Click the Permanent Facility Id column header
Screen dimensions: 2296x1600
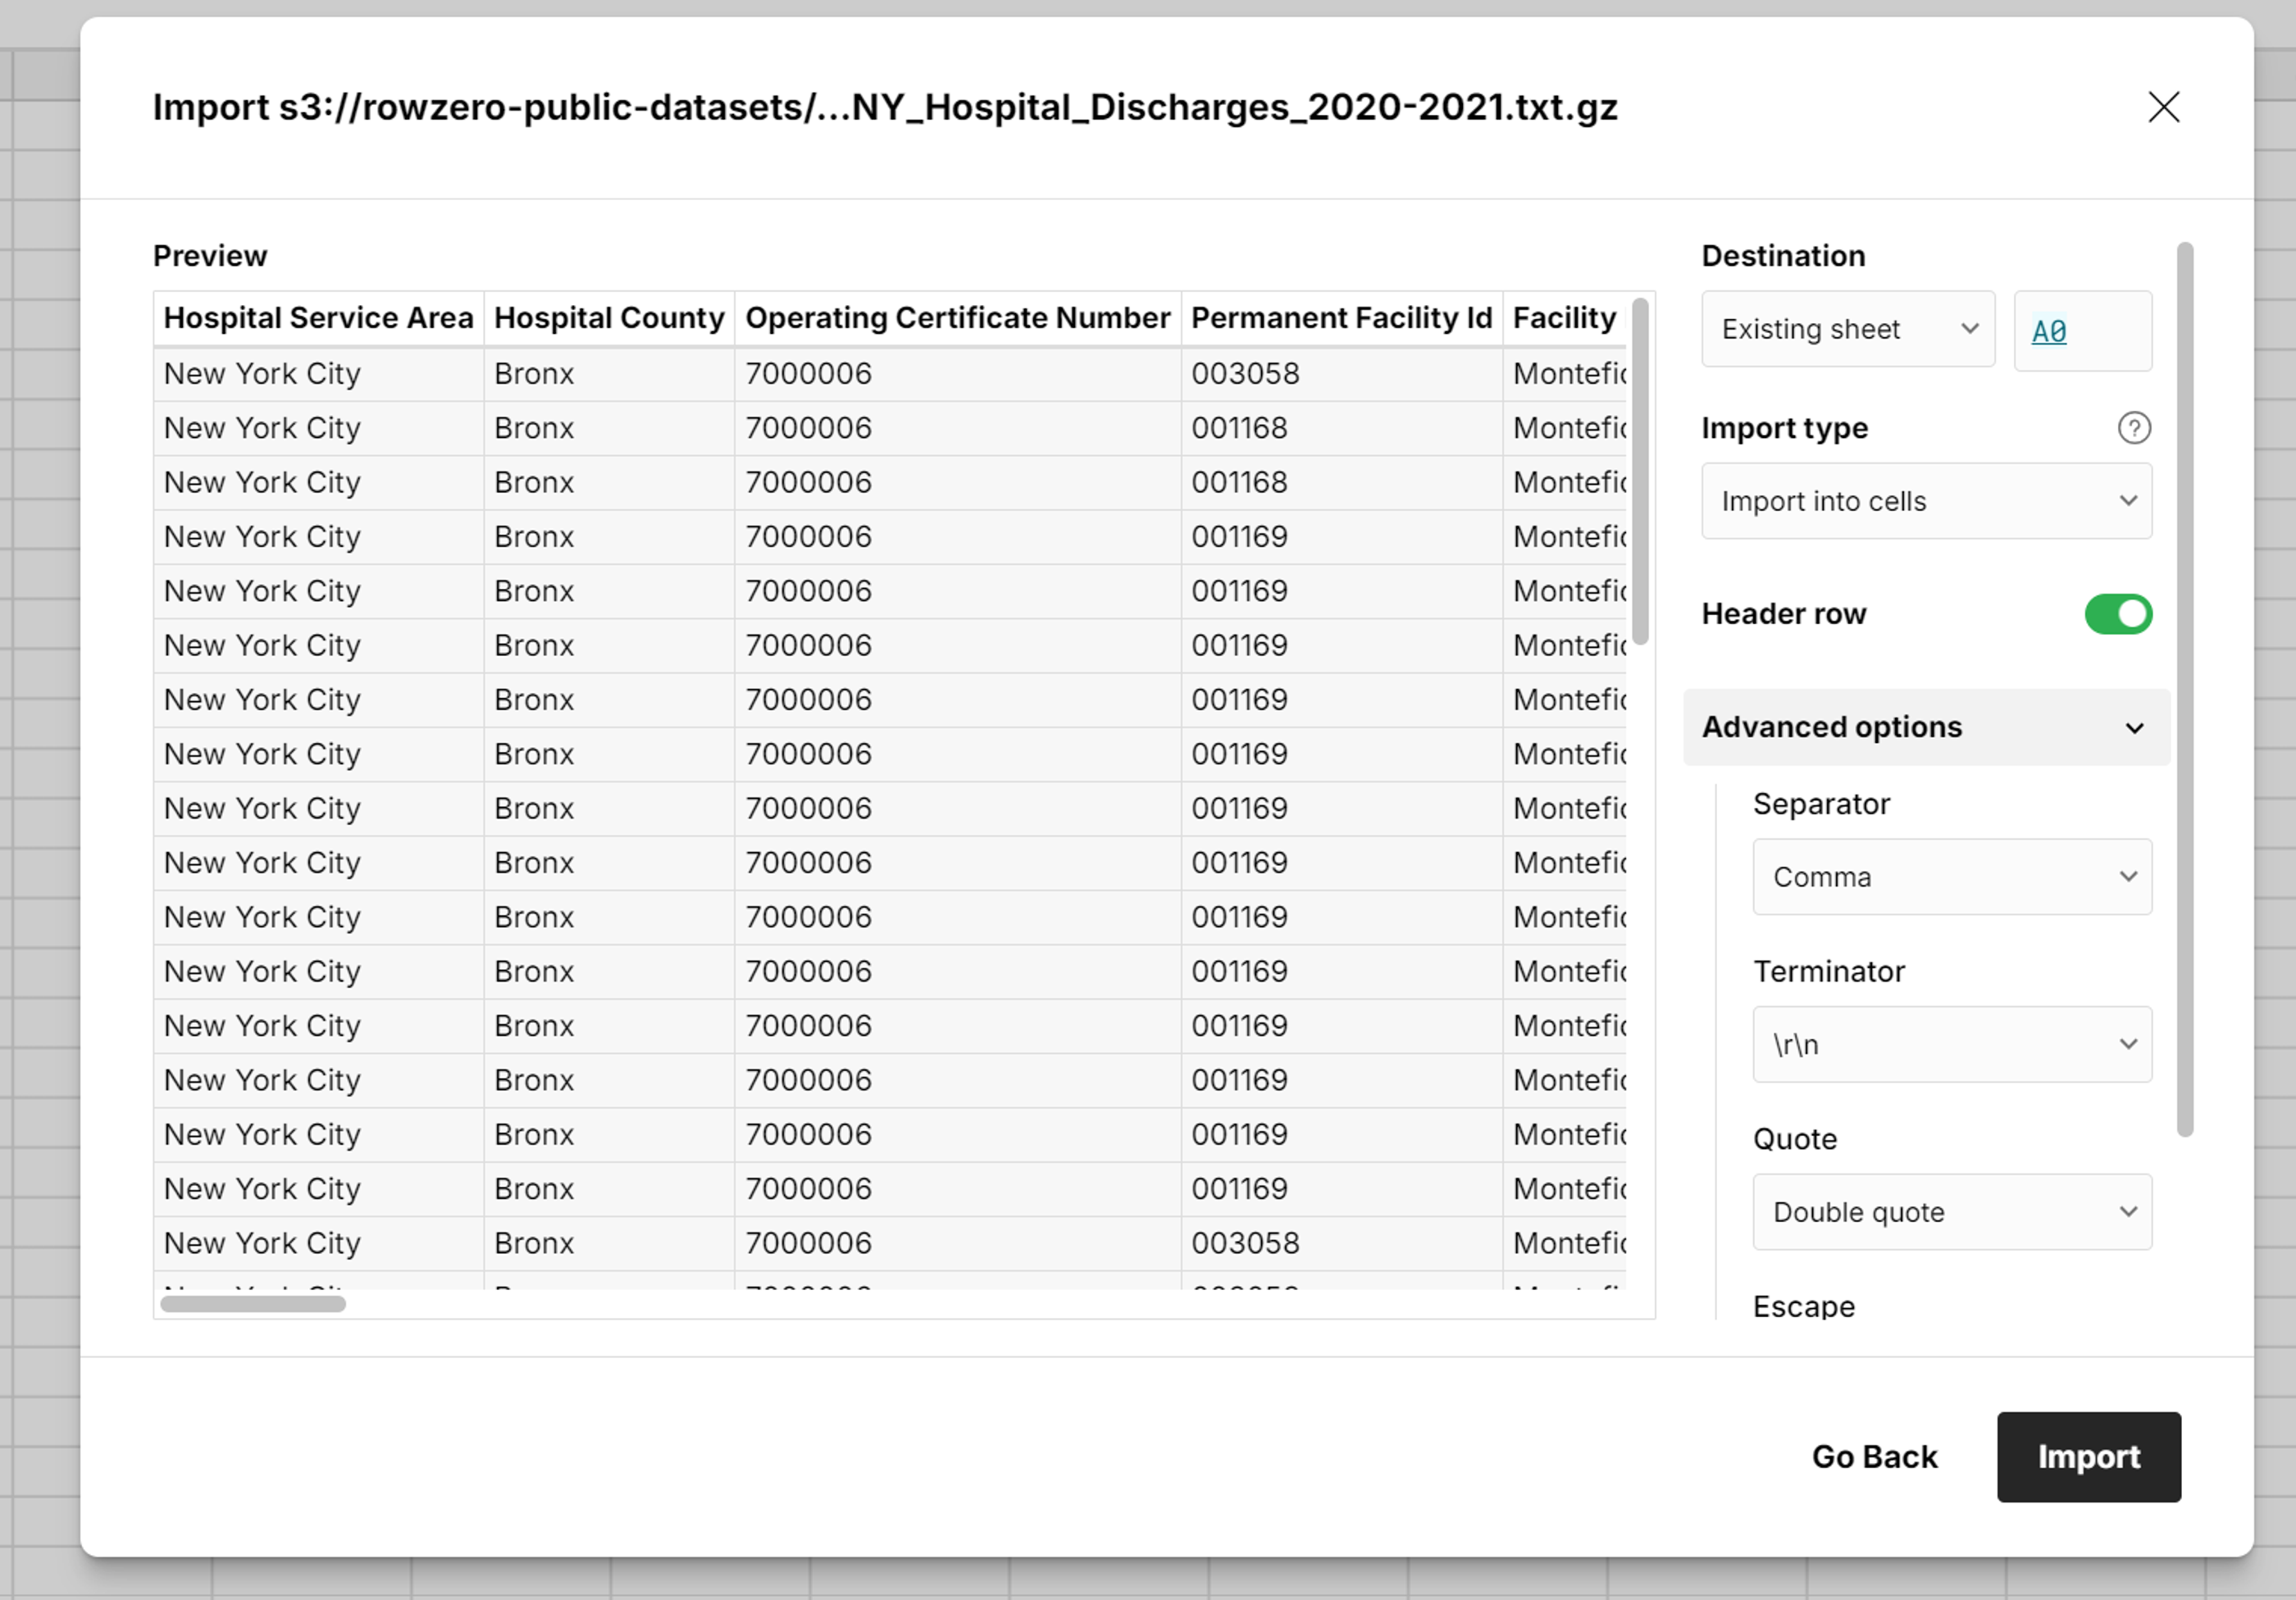[x=1341, y=318]
